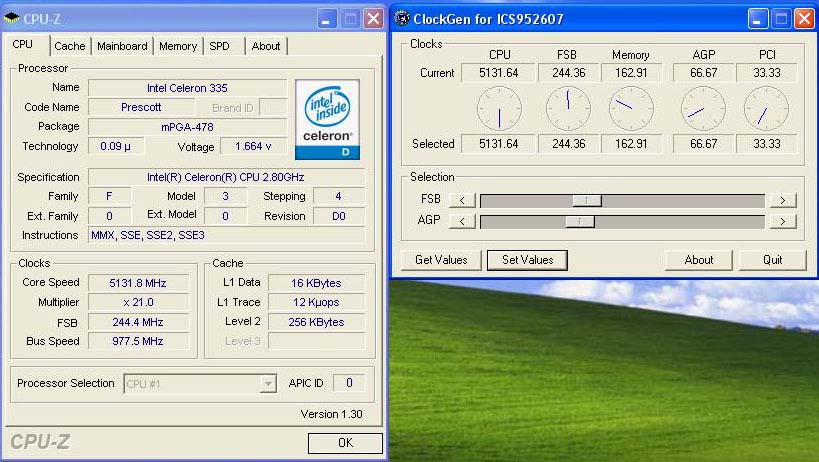This screenshot has width=819, height=462.
Task: Minimize the ClockGen window
Action: pos(757,19)
